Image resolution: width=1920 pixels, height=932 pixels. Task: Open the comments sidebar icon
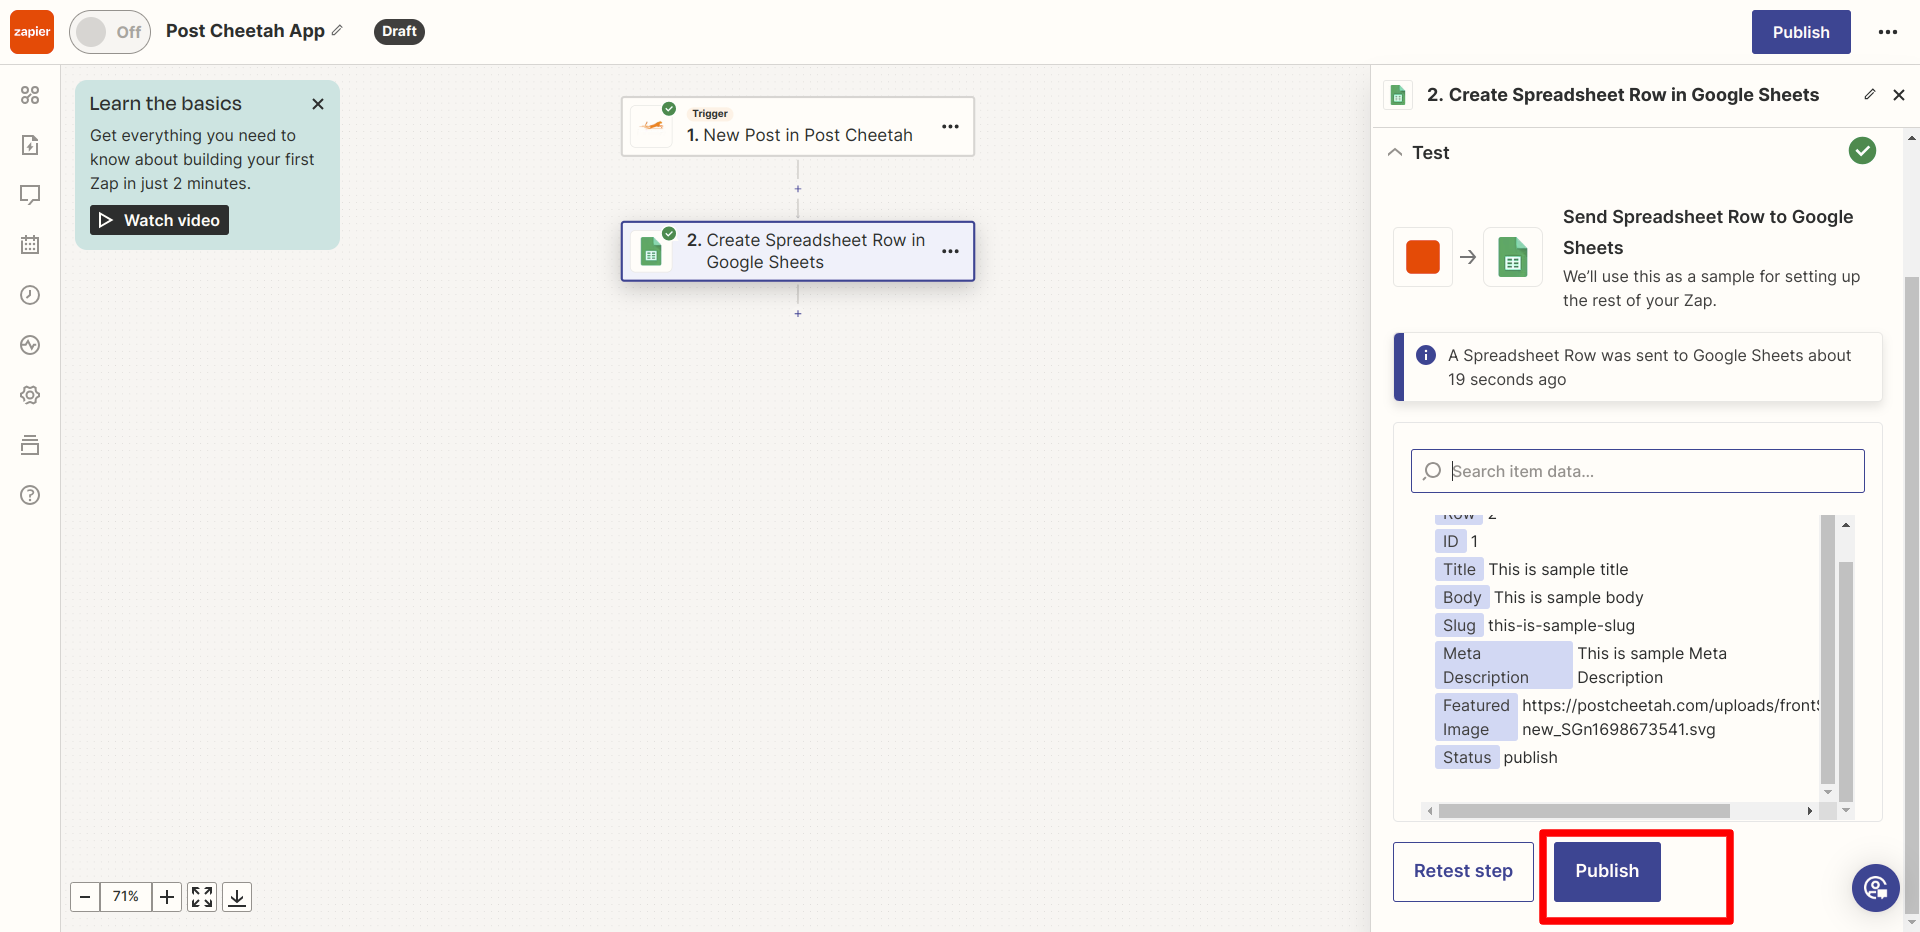[x=30, y=195]
